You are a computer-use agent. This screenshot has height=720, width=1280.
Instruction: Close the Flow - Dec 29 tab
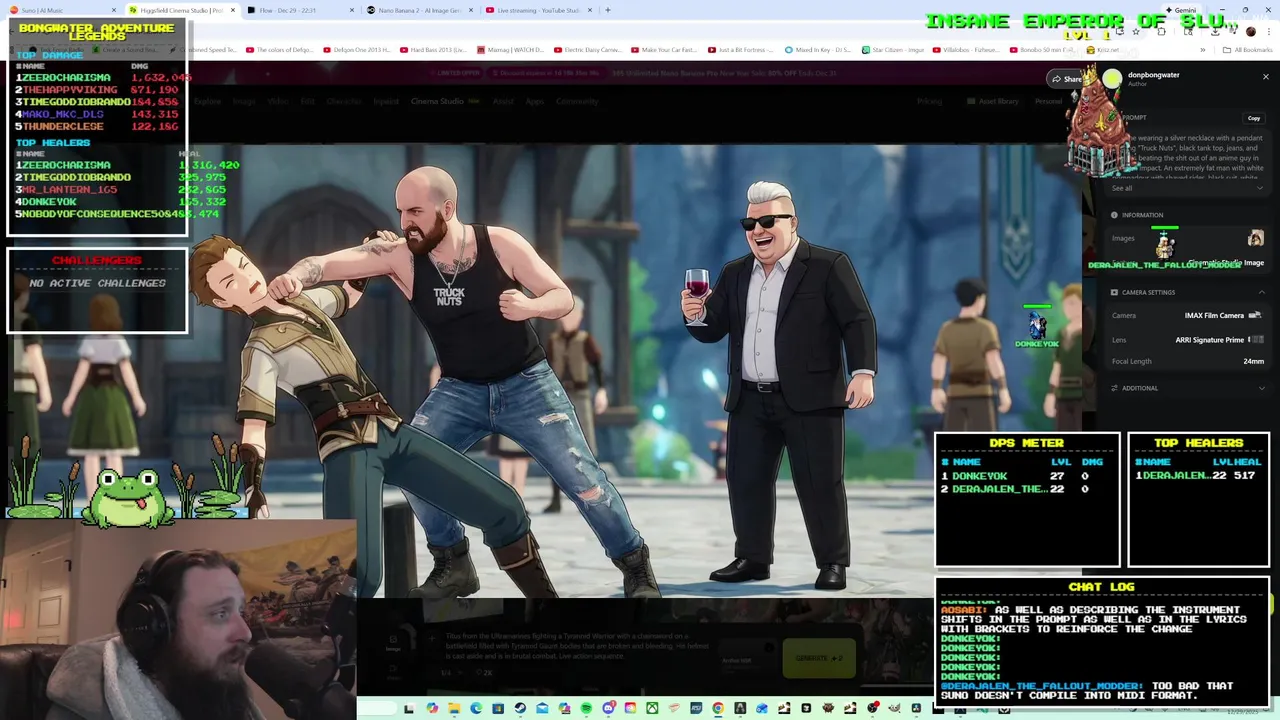click(352, 10)
